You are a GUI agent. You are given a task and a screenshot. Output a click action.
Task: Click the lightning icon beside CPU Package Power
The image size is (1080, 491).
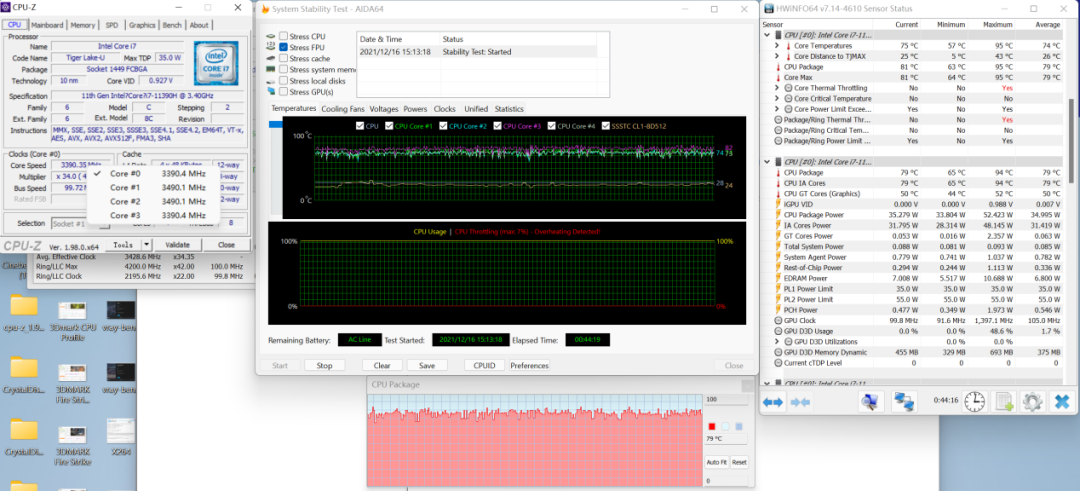point(779,214)
